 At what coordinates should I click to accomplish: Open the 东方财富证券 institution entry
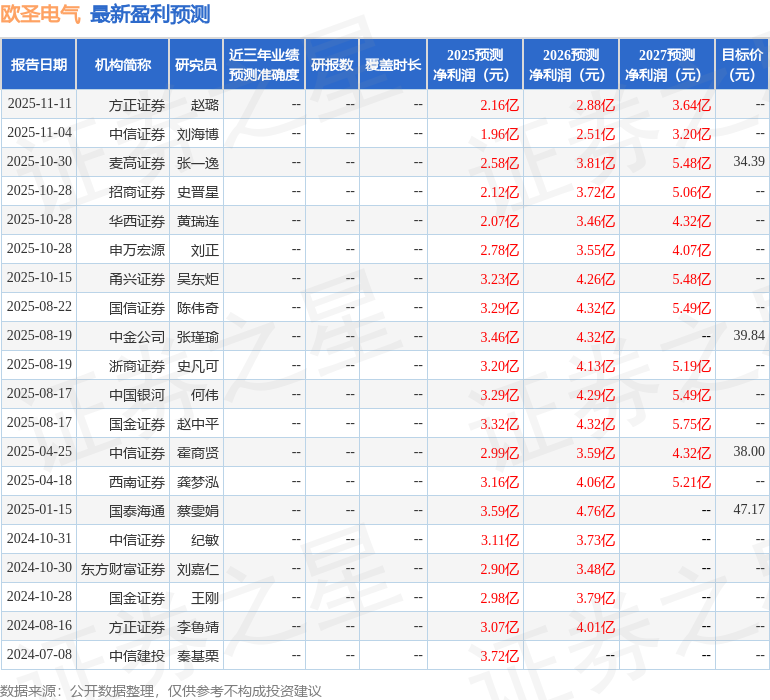click(x=123, y=569)
